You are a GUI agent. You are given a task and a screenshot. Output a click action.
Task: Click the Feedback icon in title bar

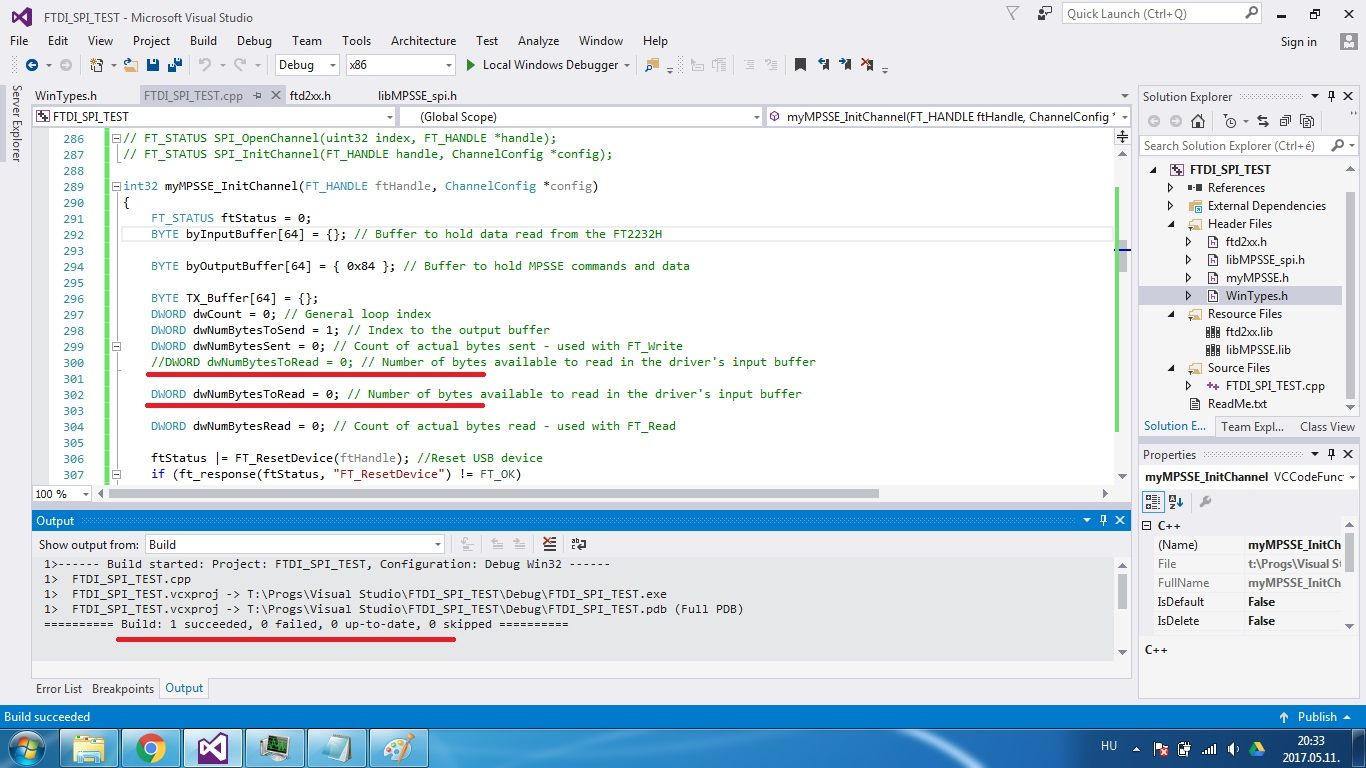click(1045, 14)
